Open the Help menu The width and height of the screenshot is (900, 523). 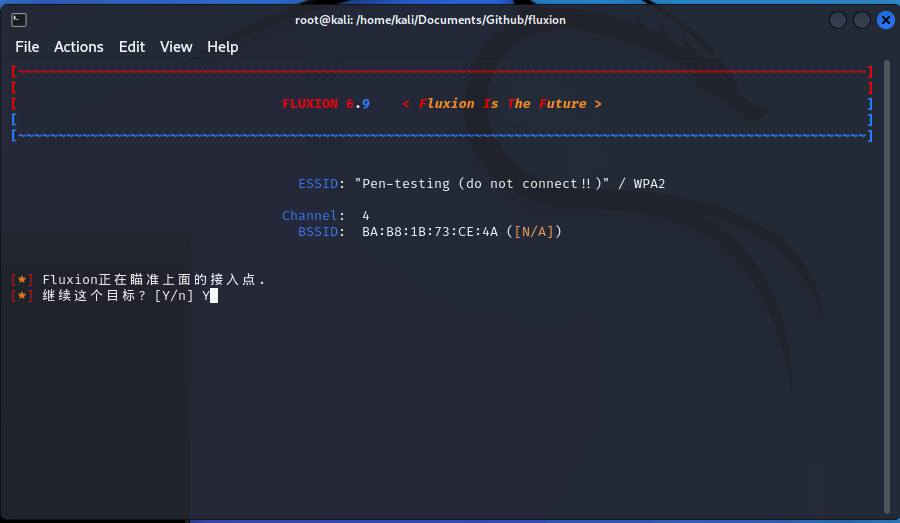[222, 47]
